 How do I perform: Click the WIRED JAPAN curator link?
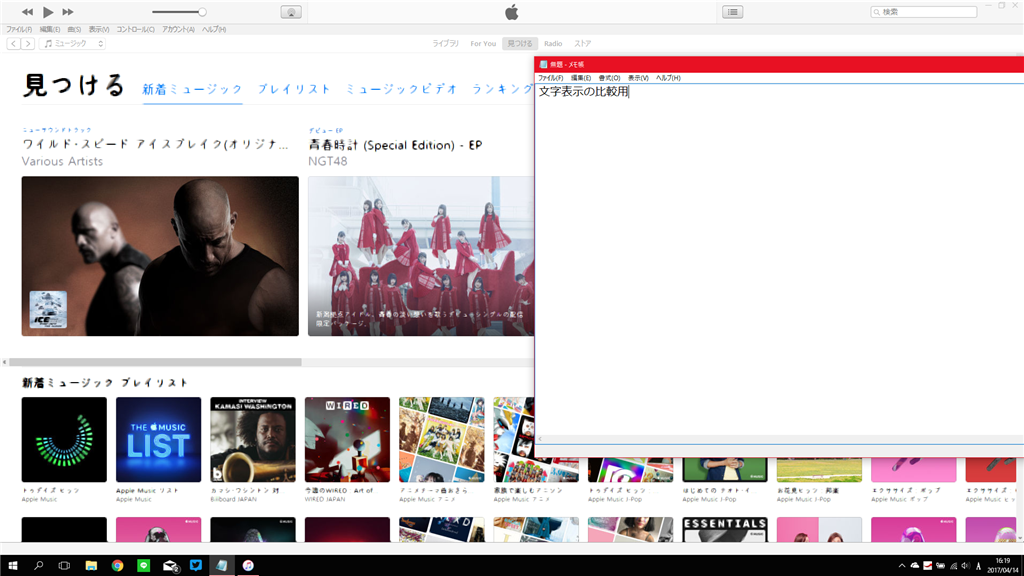(x=325, y=500)
